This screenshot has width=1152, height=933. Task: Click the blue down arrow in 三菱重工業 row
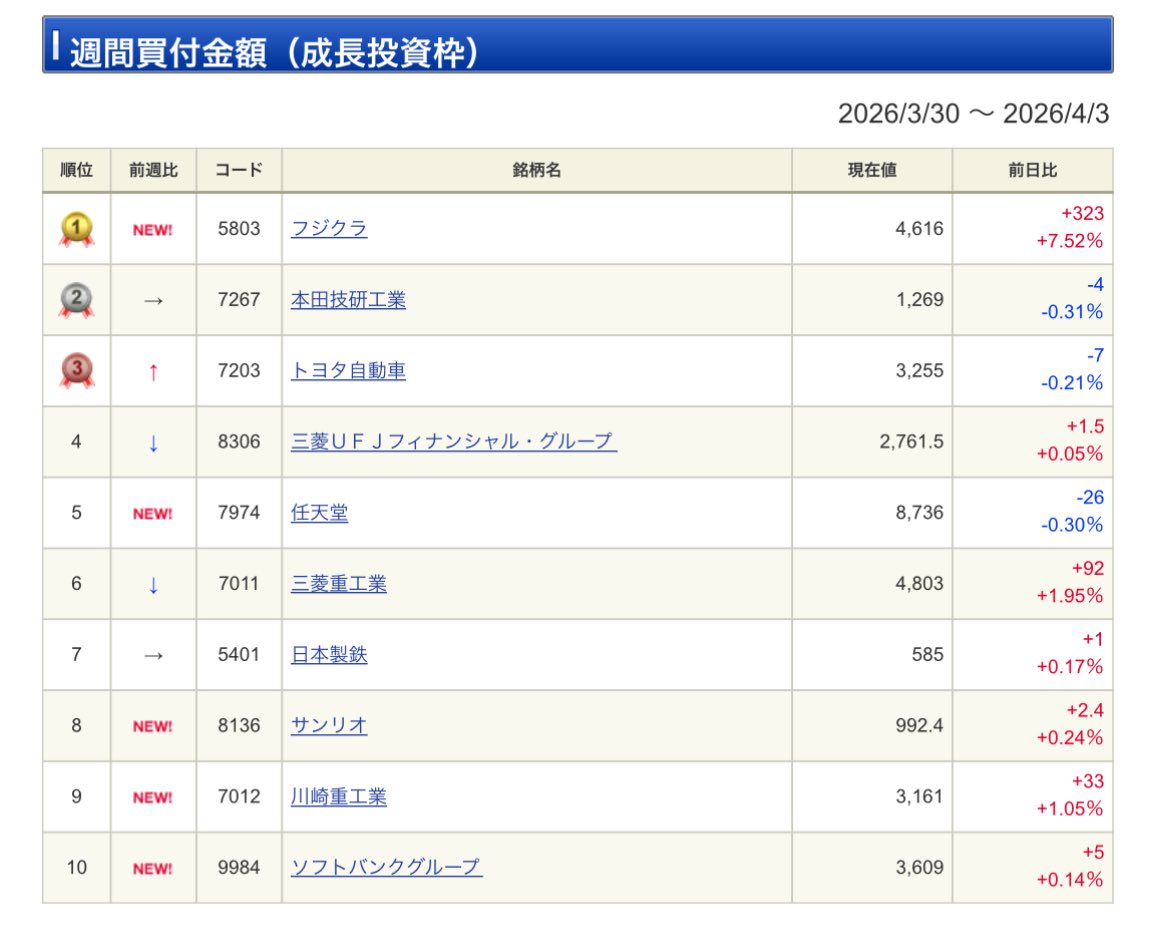pos(153,586)
